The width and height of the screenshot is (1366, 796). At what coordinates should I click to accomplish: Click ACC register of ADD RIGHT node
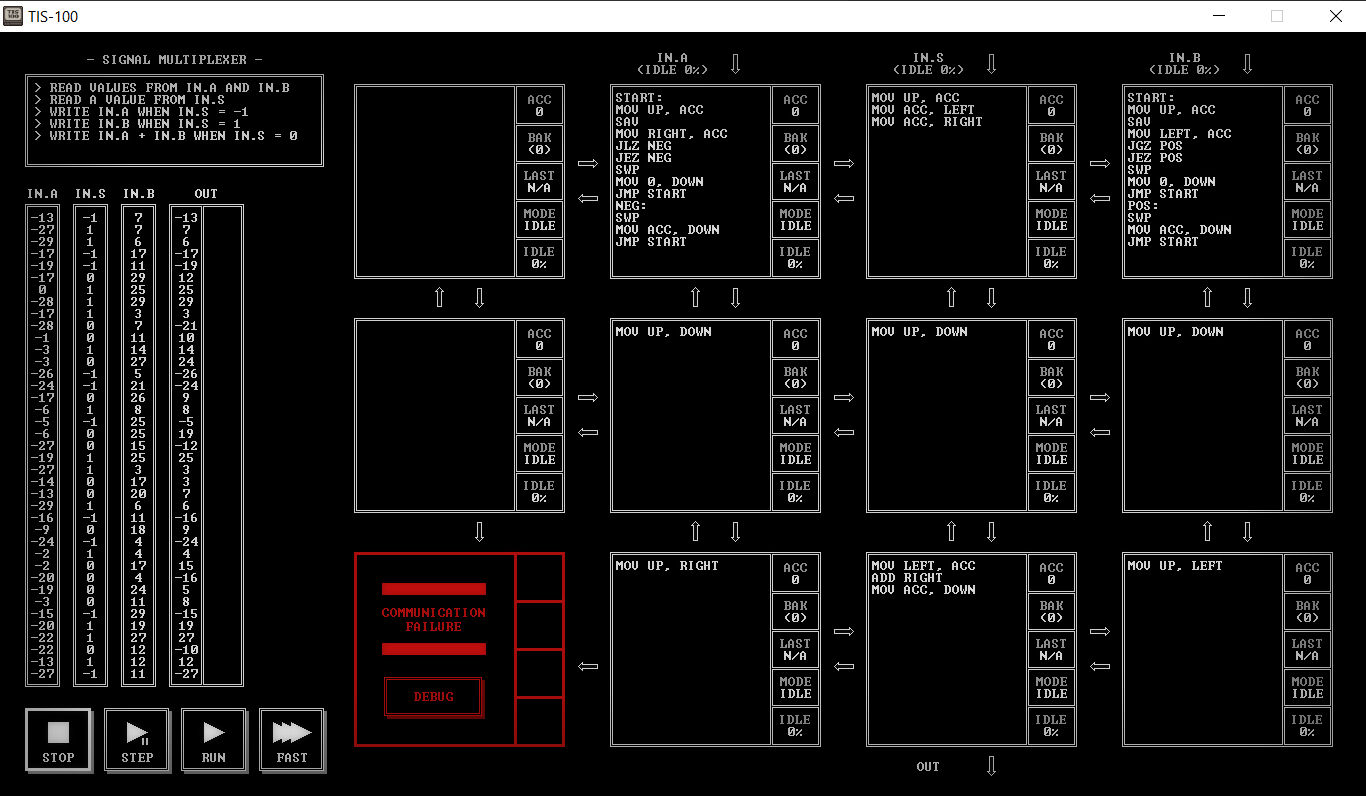coord(1051,573)
